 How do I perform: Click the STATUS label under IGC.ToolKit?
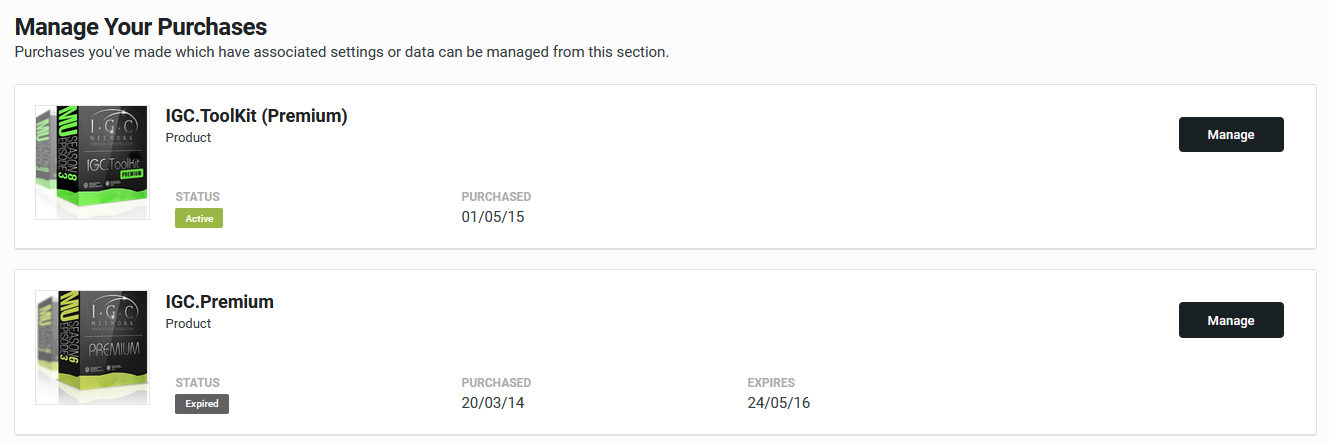(x=197, y=197)
